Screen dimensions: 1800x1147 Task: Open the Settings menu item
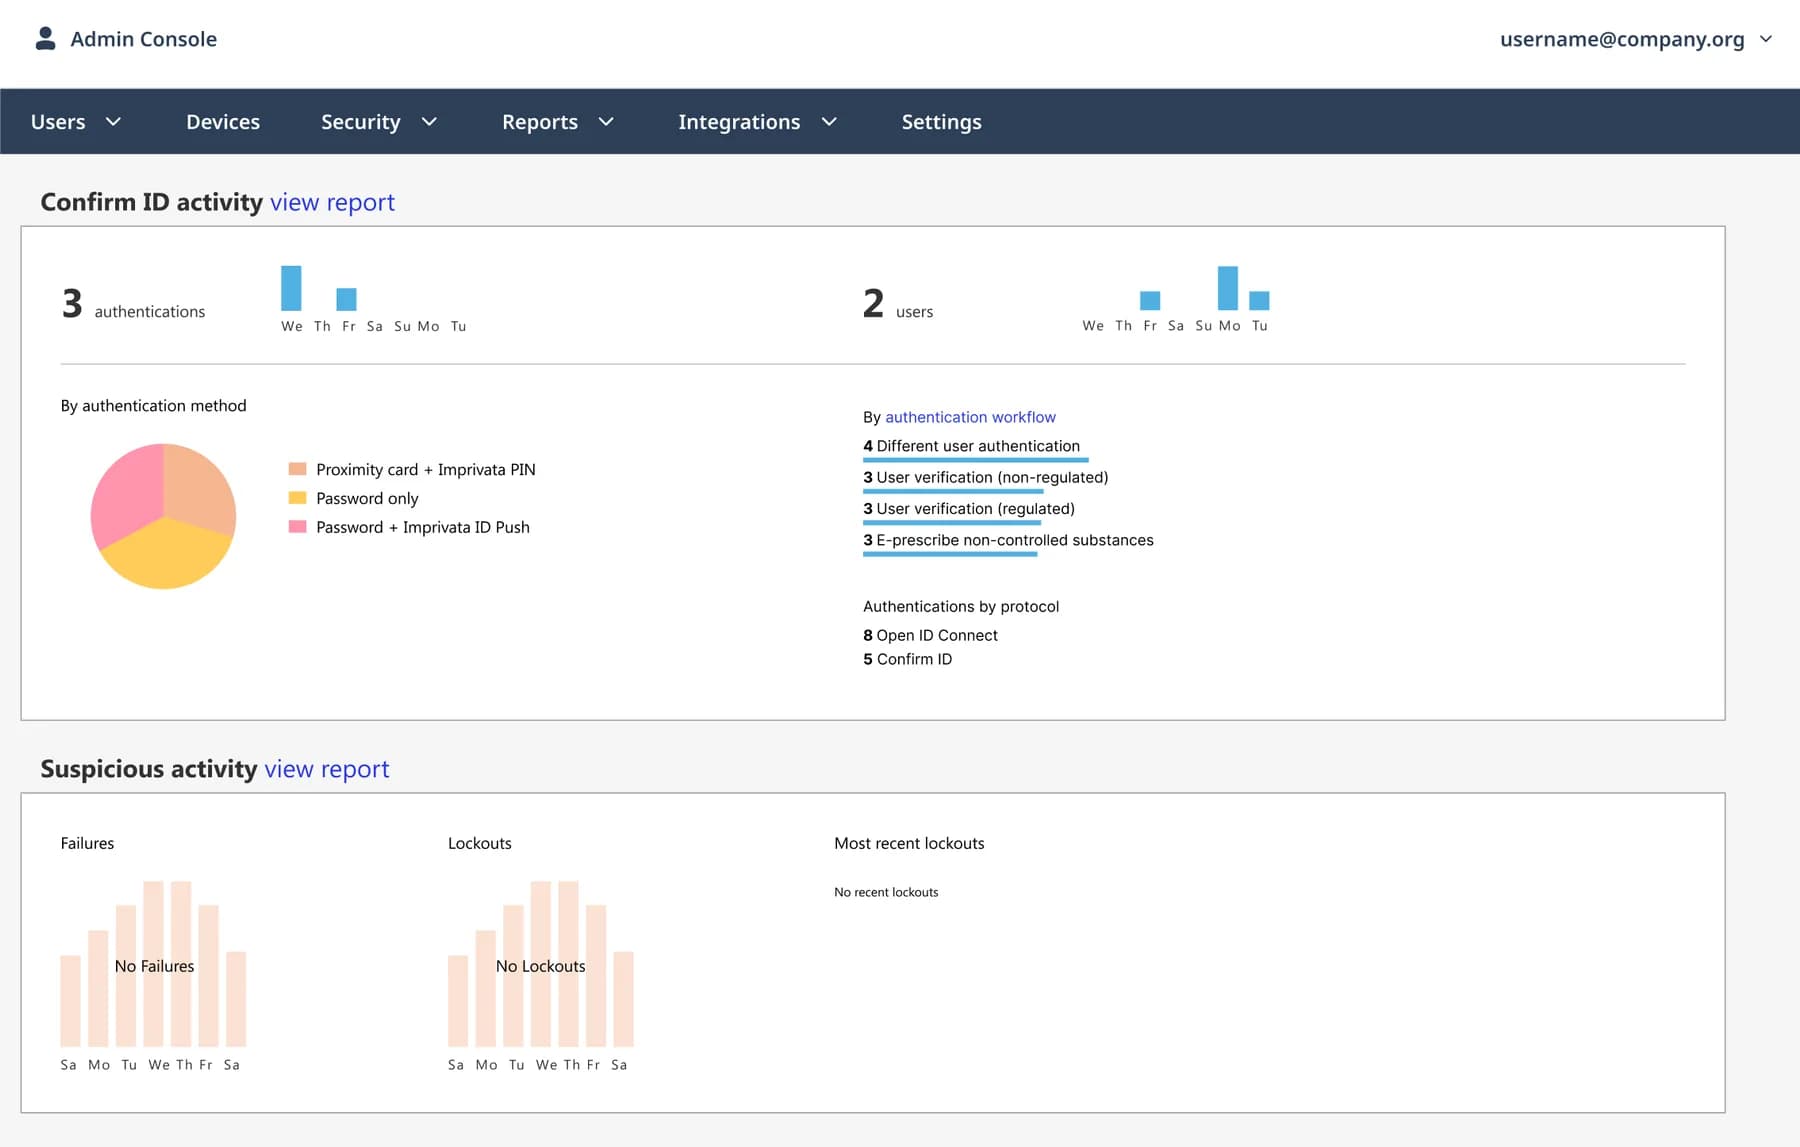point(941,122)
